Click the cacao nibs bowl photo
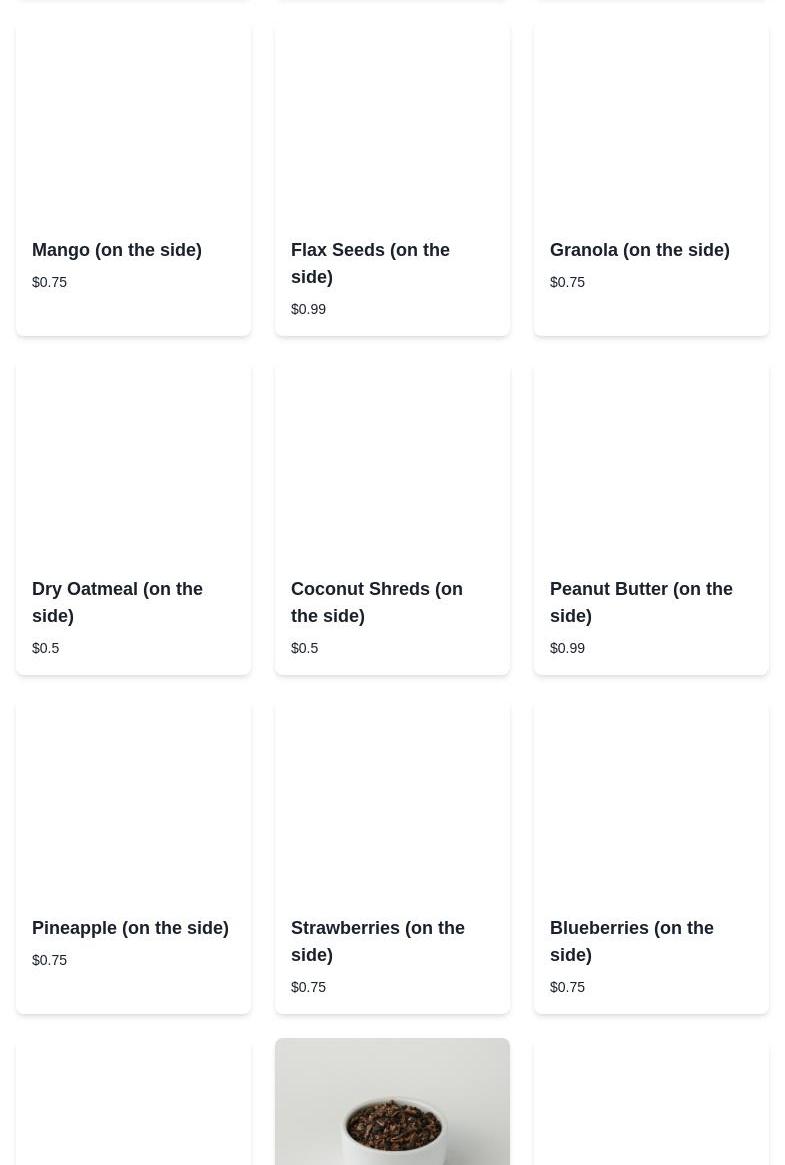The height and width of the screenshot is (1165, 785). pyautogui.click(x=392, y=1101)
